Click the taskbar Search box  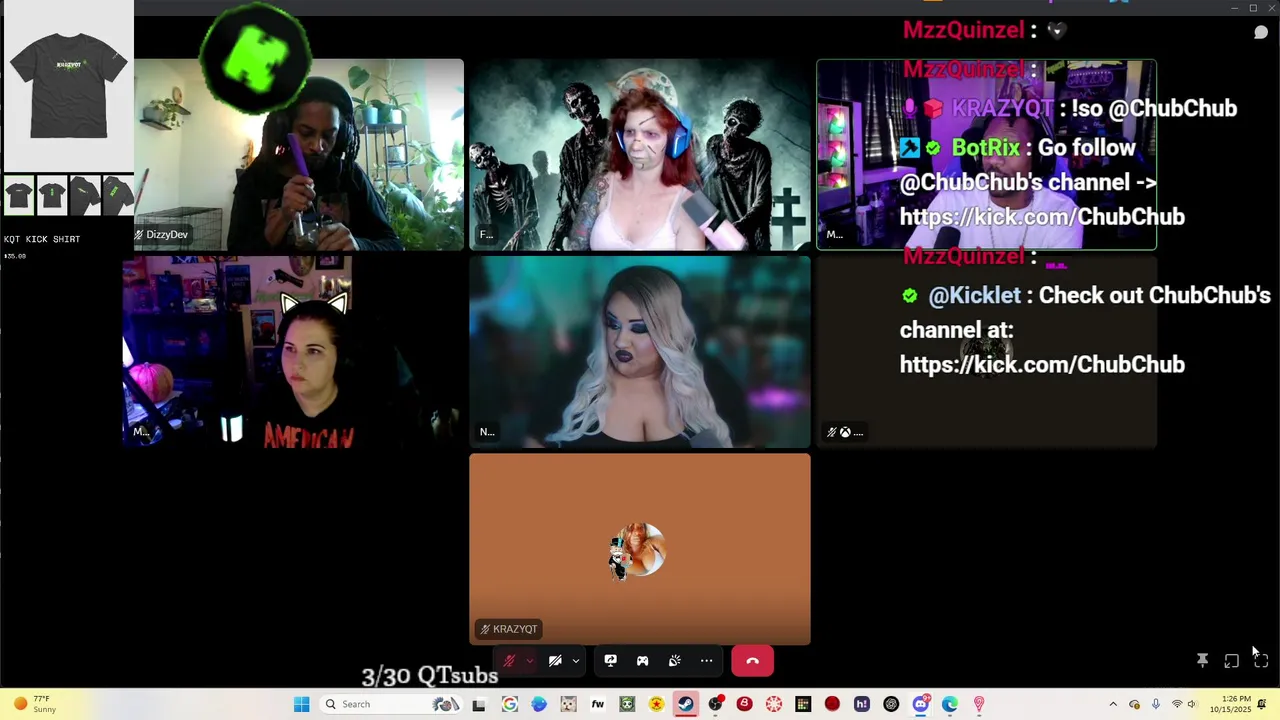click(392, 704)
